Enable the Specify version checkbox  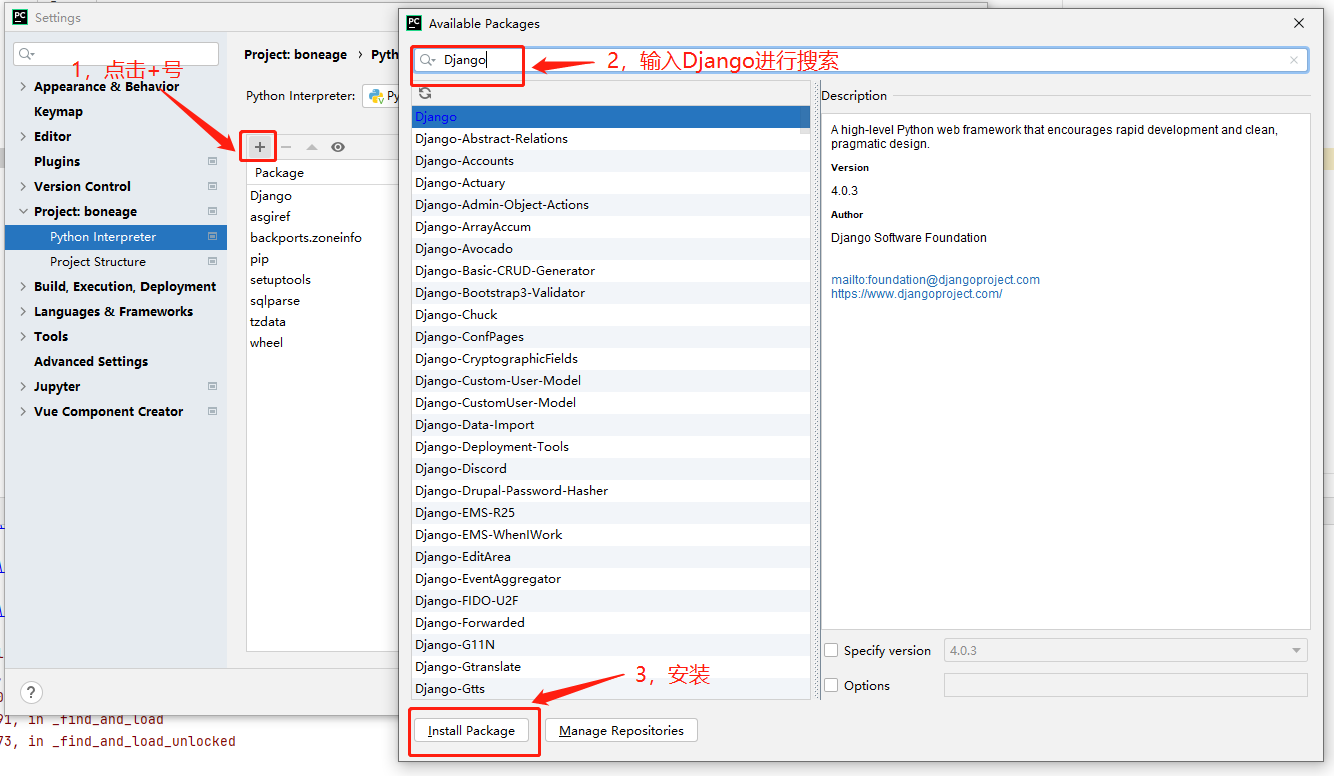831,650
